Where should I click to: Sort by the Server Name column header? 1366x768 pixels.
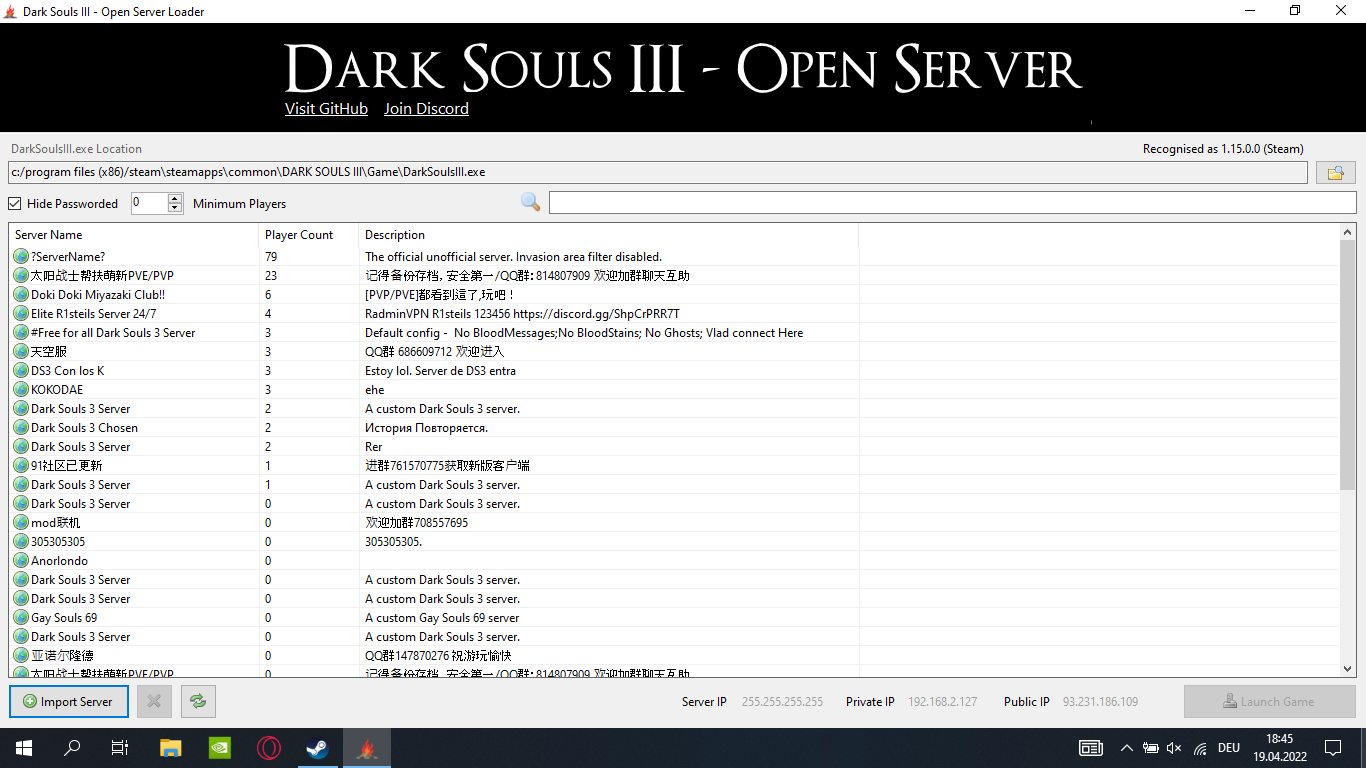click(x=134, y=235)
